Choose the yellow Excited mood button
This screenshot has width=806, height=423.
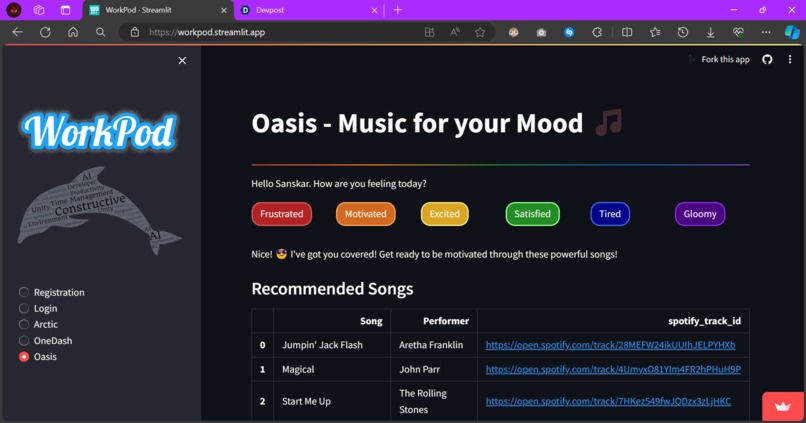[x=445, y=214]
